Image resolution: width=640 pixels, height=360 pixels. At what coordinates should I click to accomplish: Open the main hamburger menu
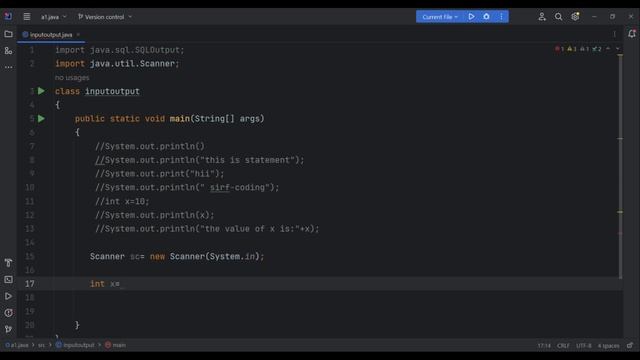click(x=27, y=17)
